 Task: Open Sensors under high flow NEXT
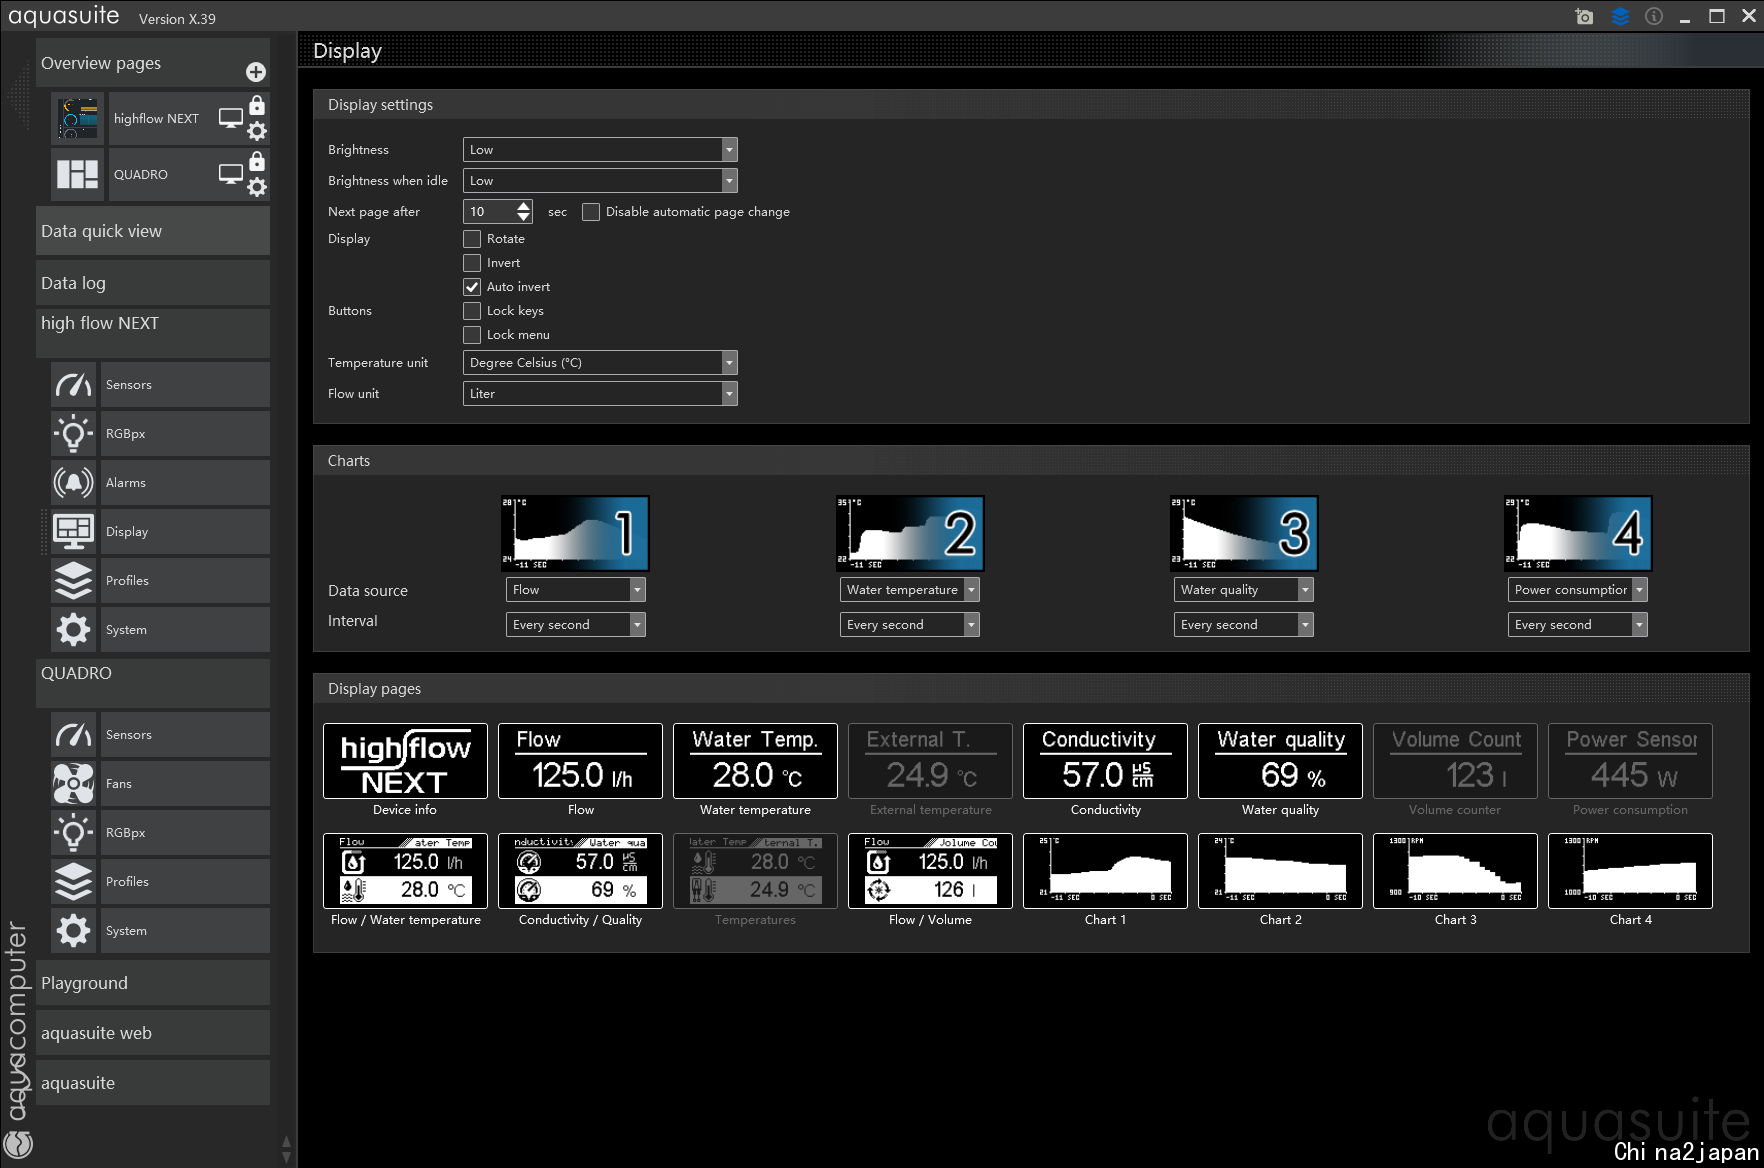click(x=160, y=385)
